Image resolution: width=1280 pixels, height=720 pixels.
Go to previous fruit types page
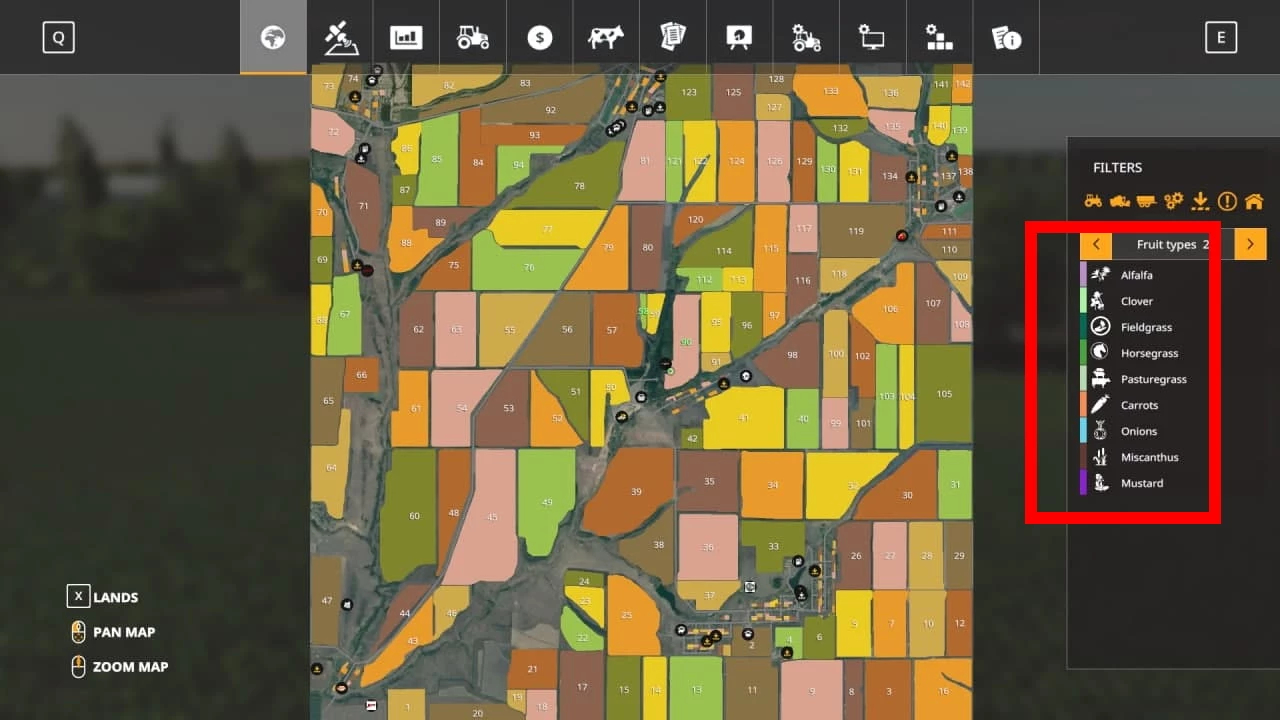(1096, 244)
